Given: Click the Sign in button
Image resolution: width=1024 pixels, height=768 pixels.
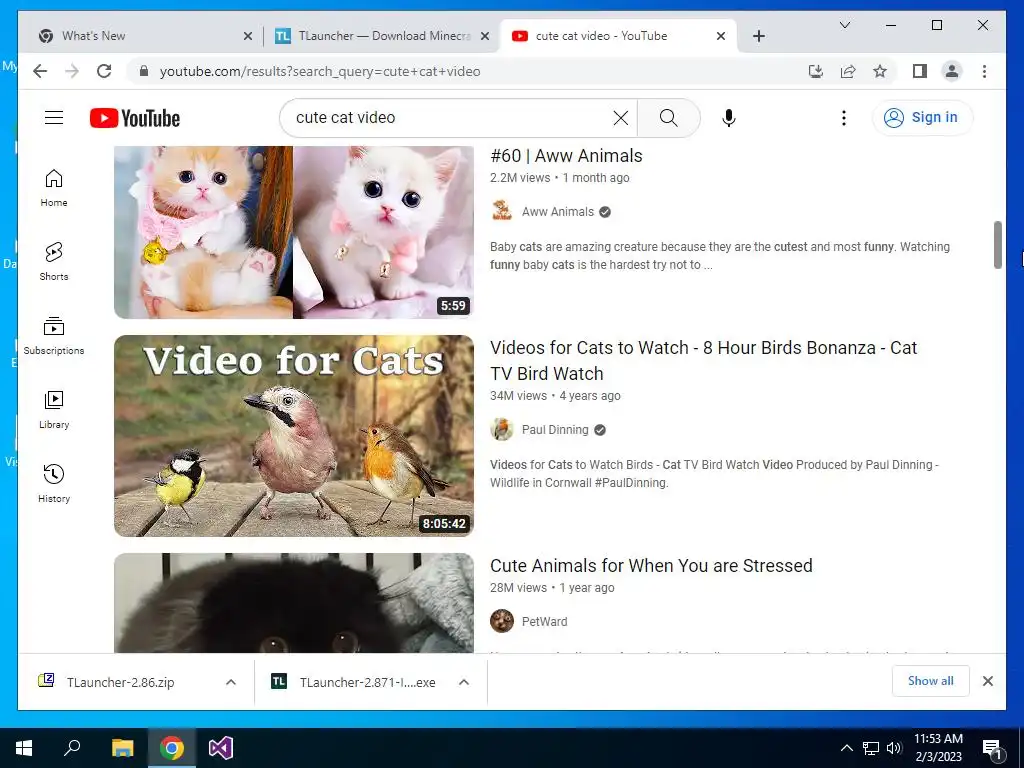Looking at the screenshot, I should pyautogui.click(x=922, y=118).
